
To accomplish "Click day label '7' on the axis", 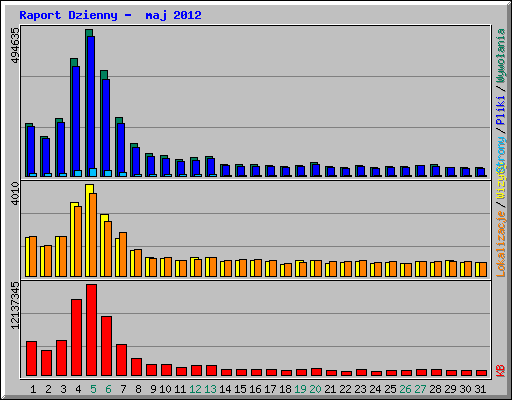I will pos(123,389).
